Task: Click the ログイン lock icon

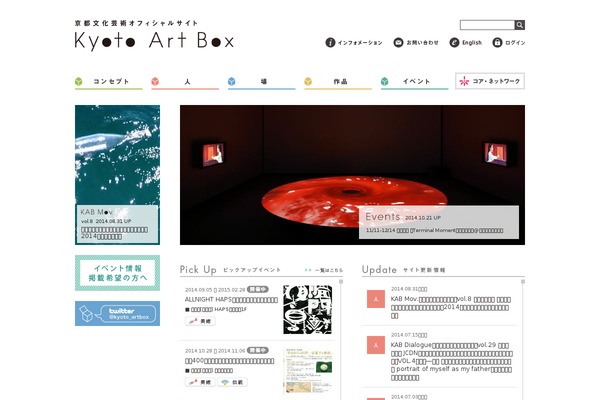Action: 497,42
